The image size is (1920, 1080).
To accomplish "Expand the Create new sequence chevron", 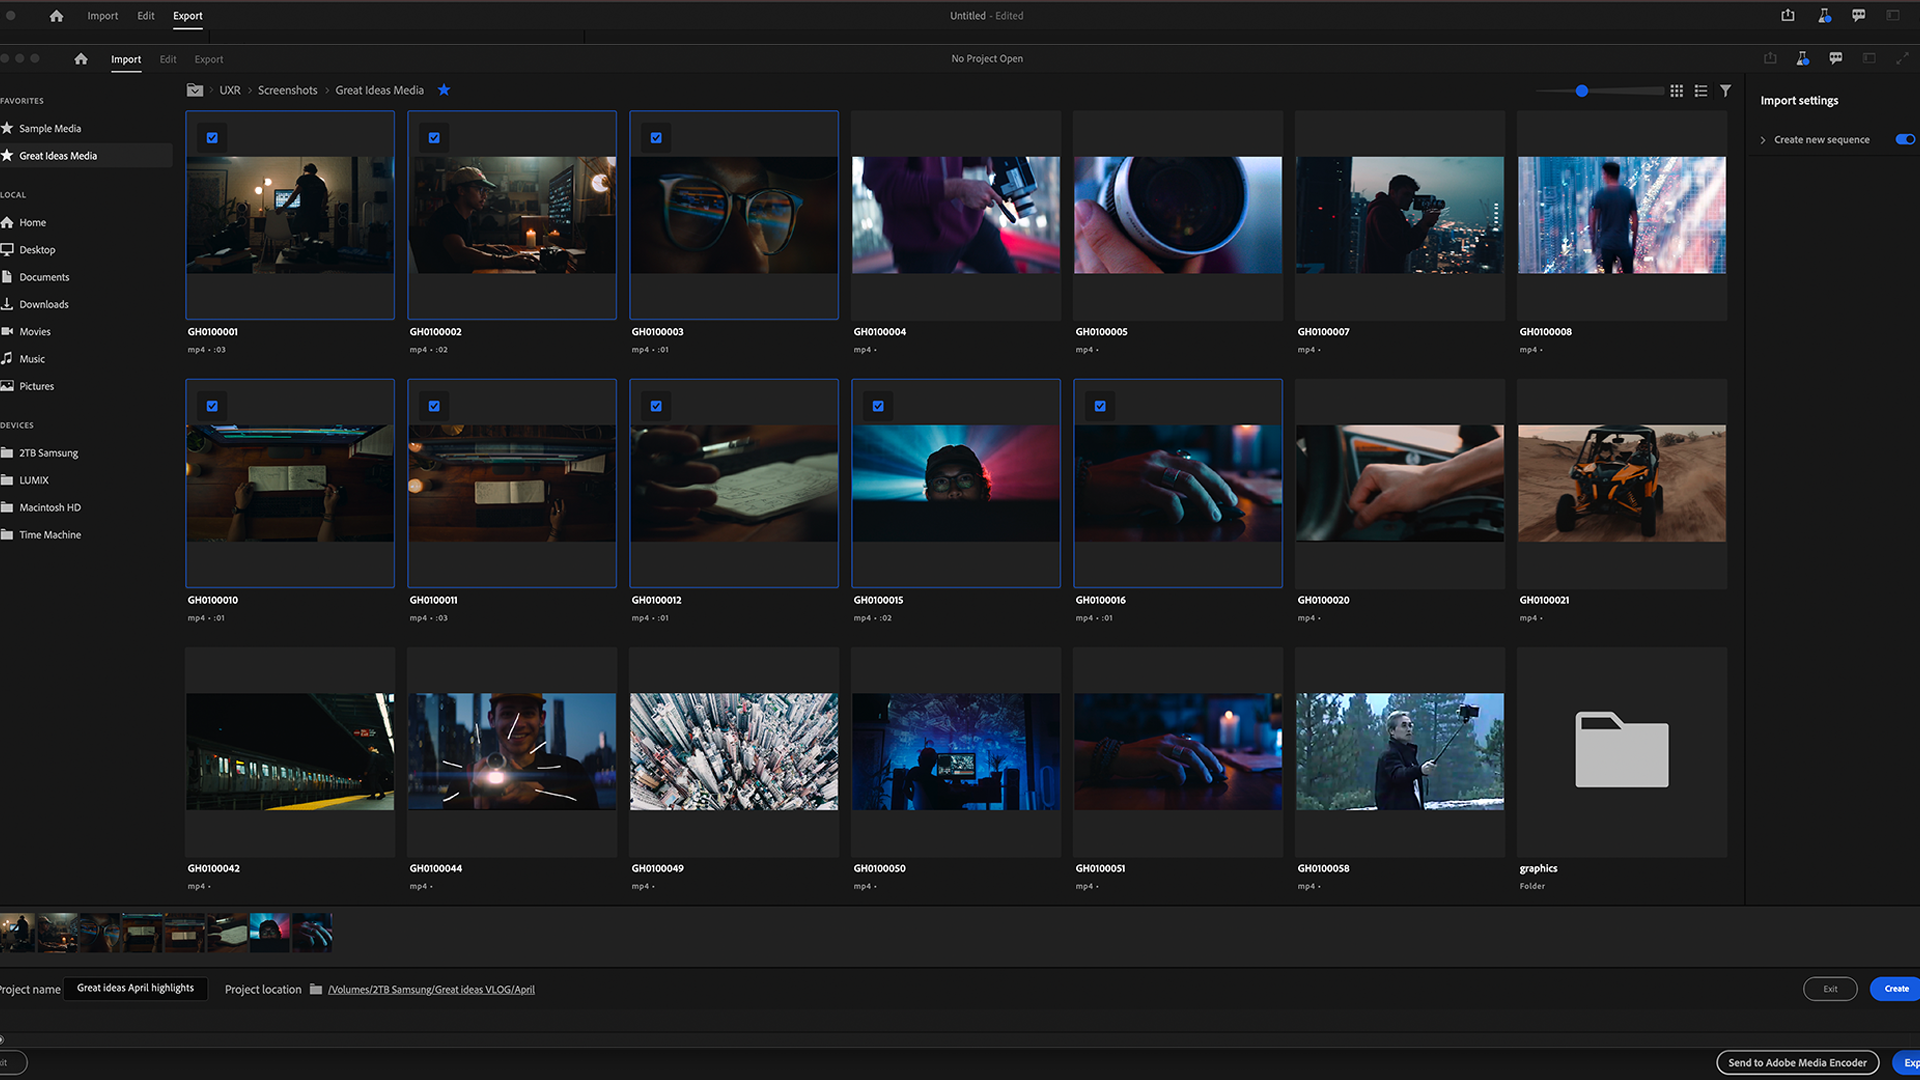I will (x=1763, y=140).
